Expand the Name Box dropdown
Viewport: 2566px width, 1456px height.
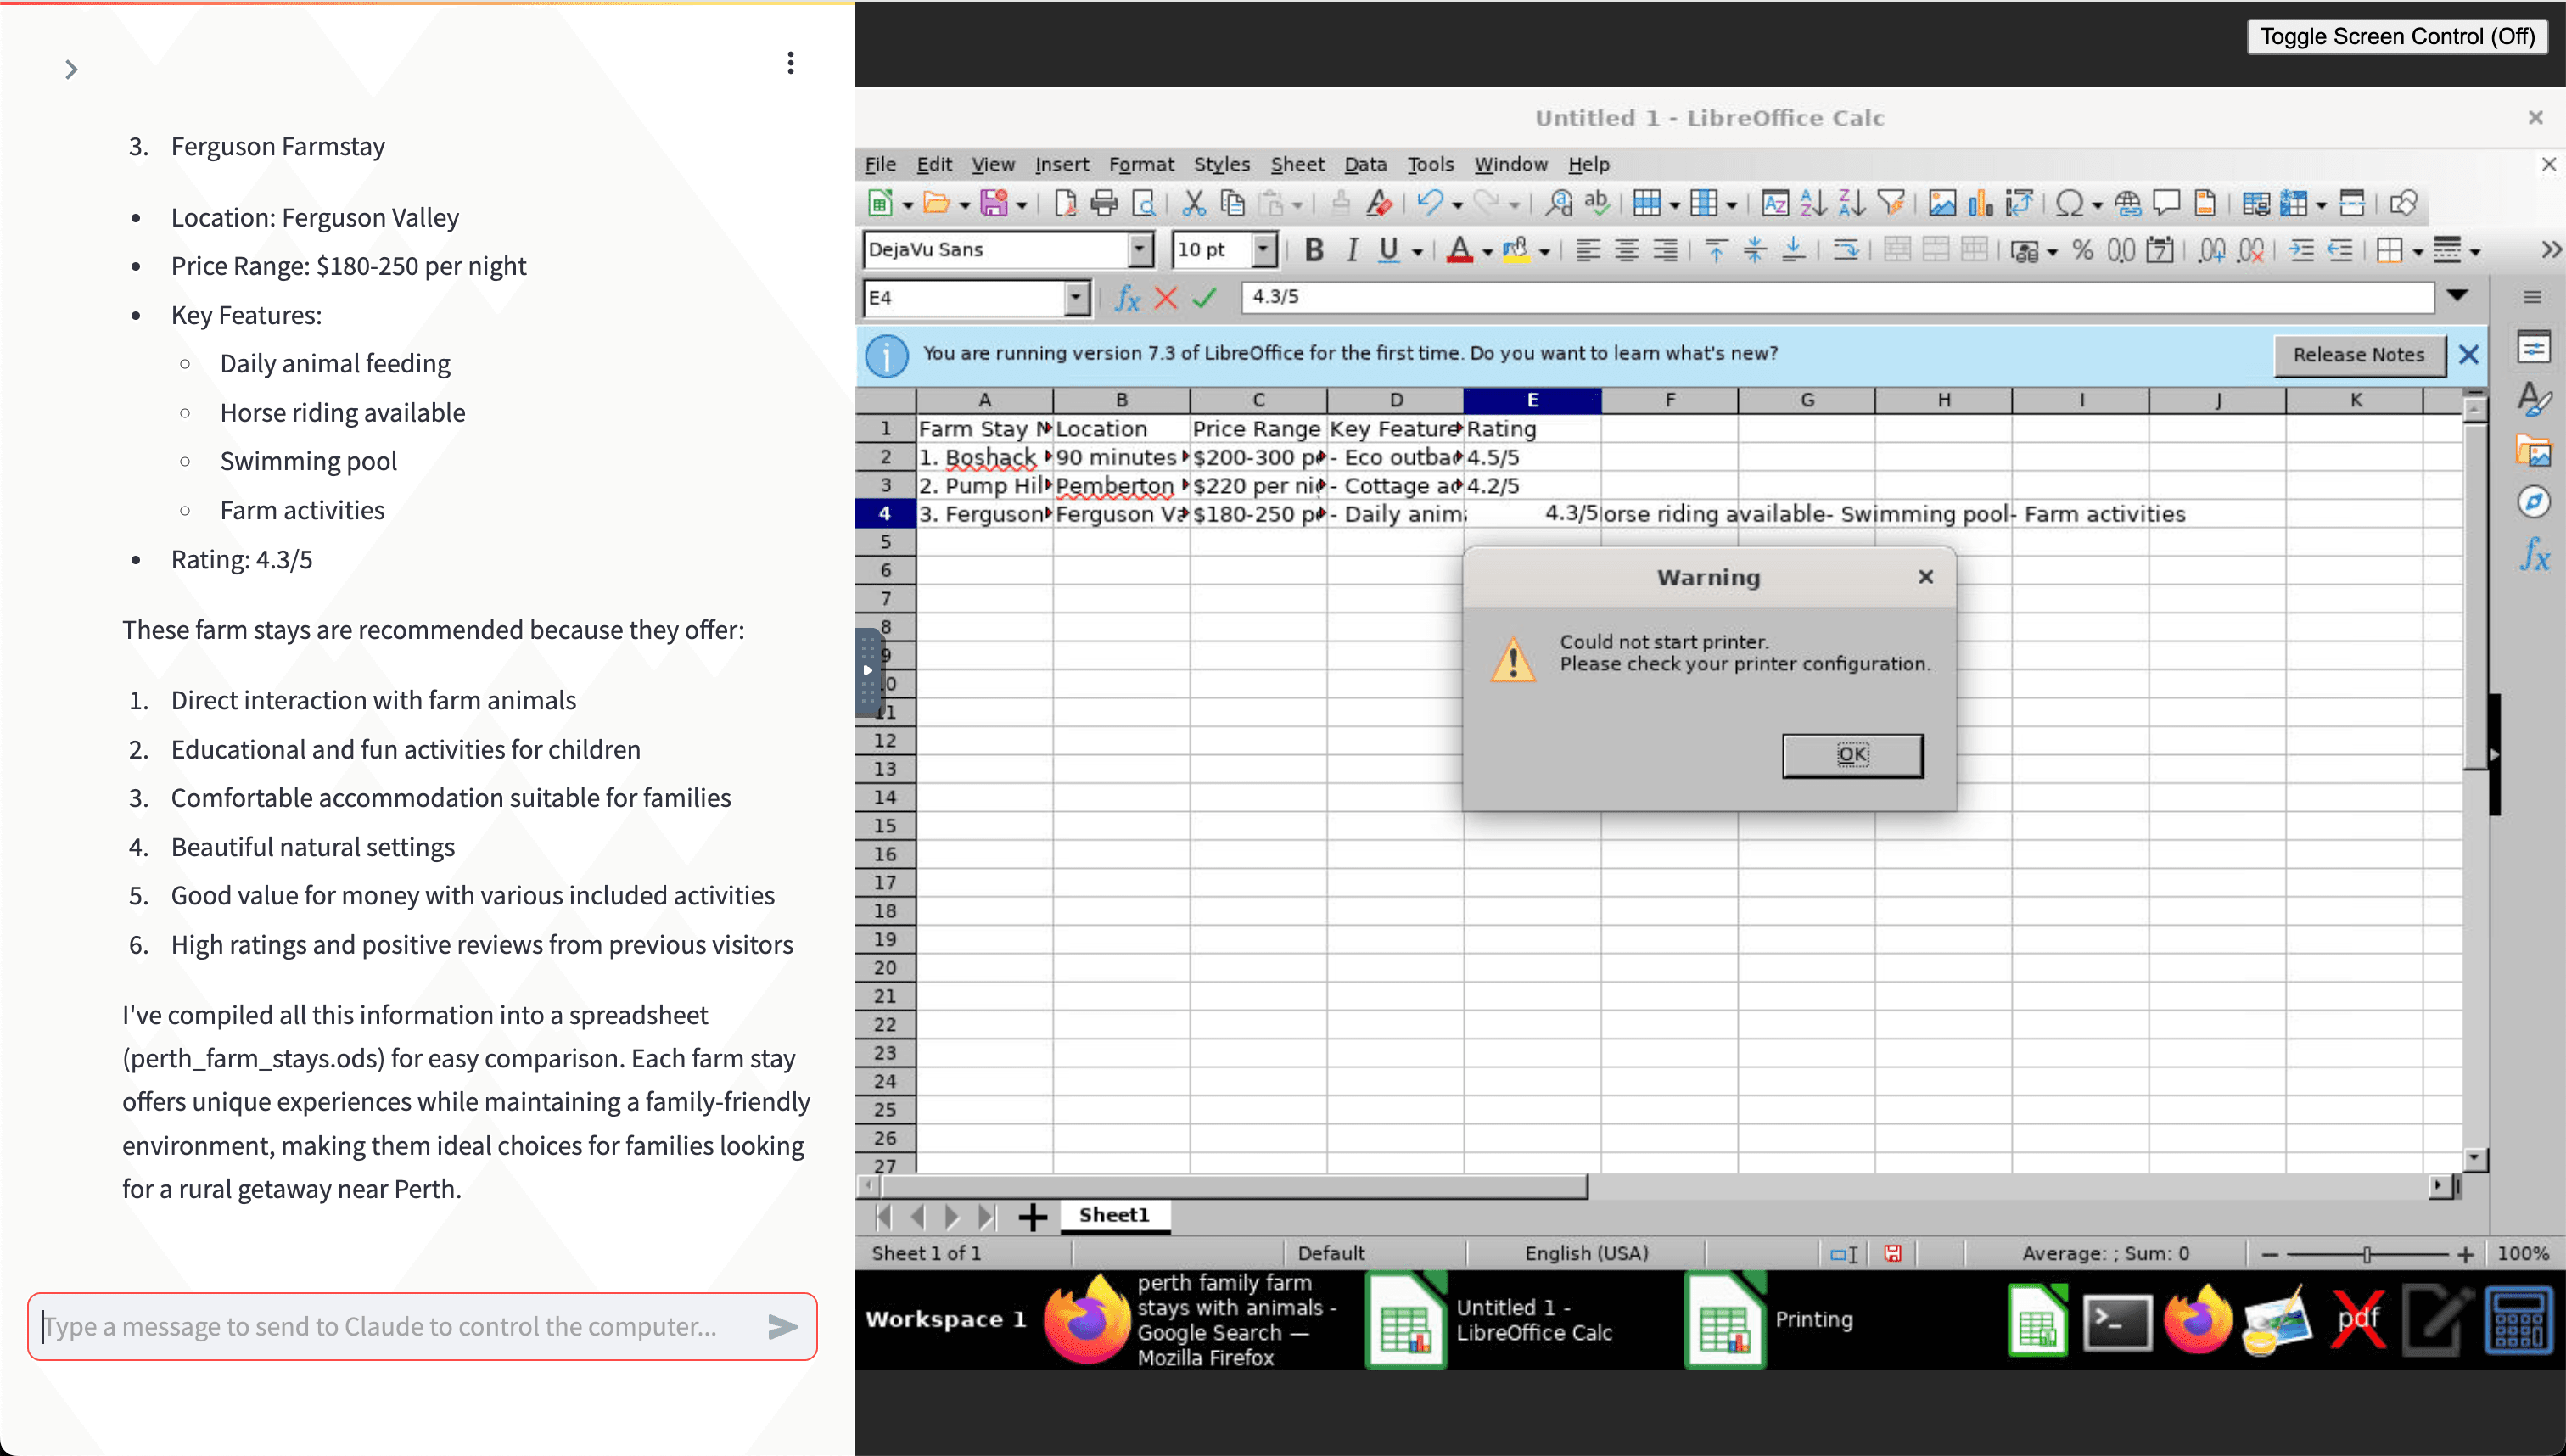[x=1076, y=298]
